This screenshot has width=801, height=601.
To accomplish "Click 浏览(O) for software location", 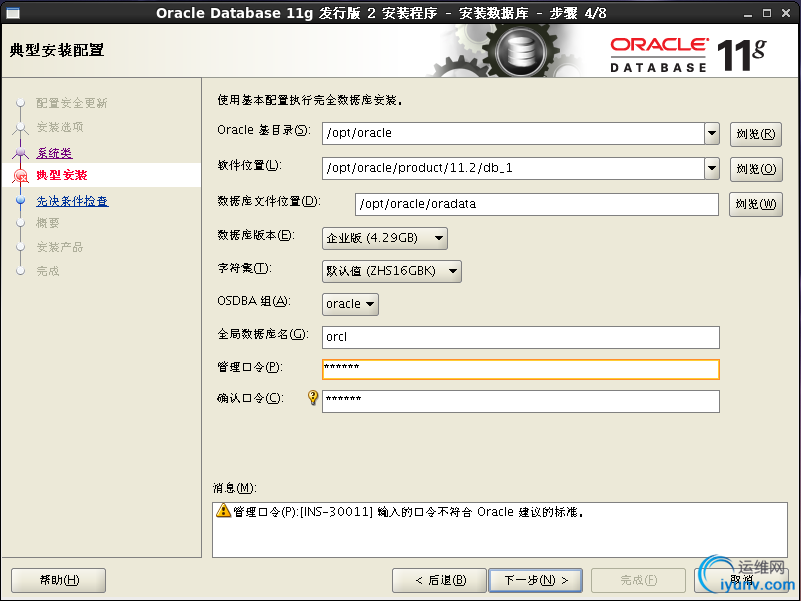I will tap(756, 169).
